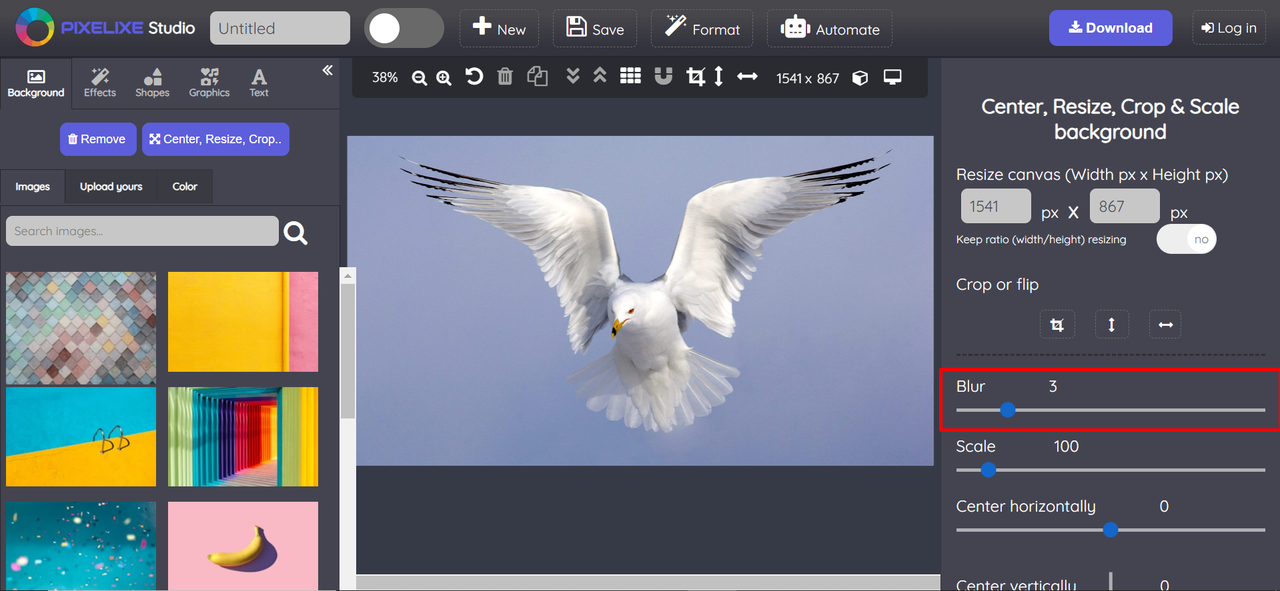1280x591 pixels.
Task: Zoom in the canvas
Action: click(444, 78)
